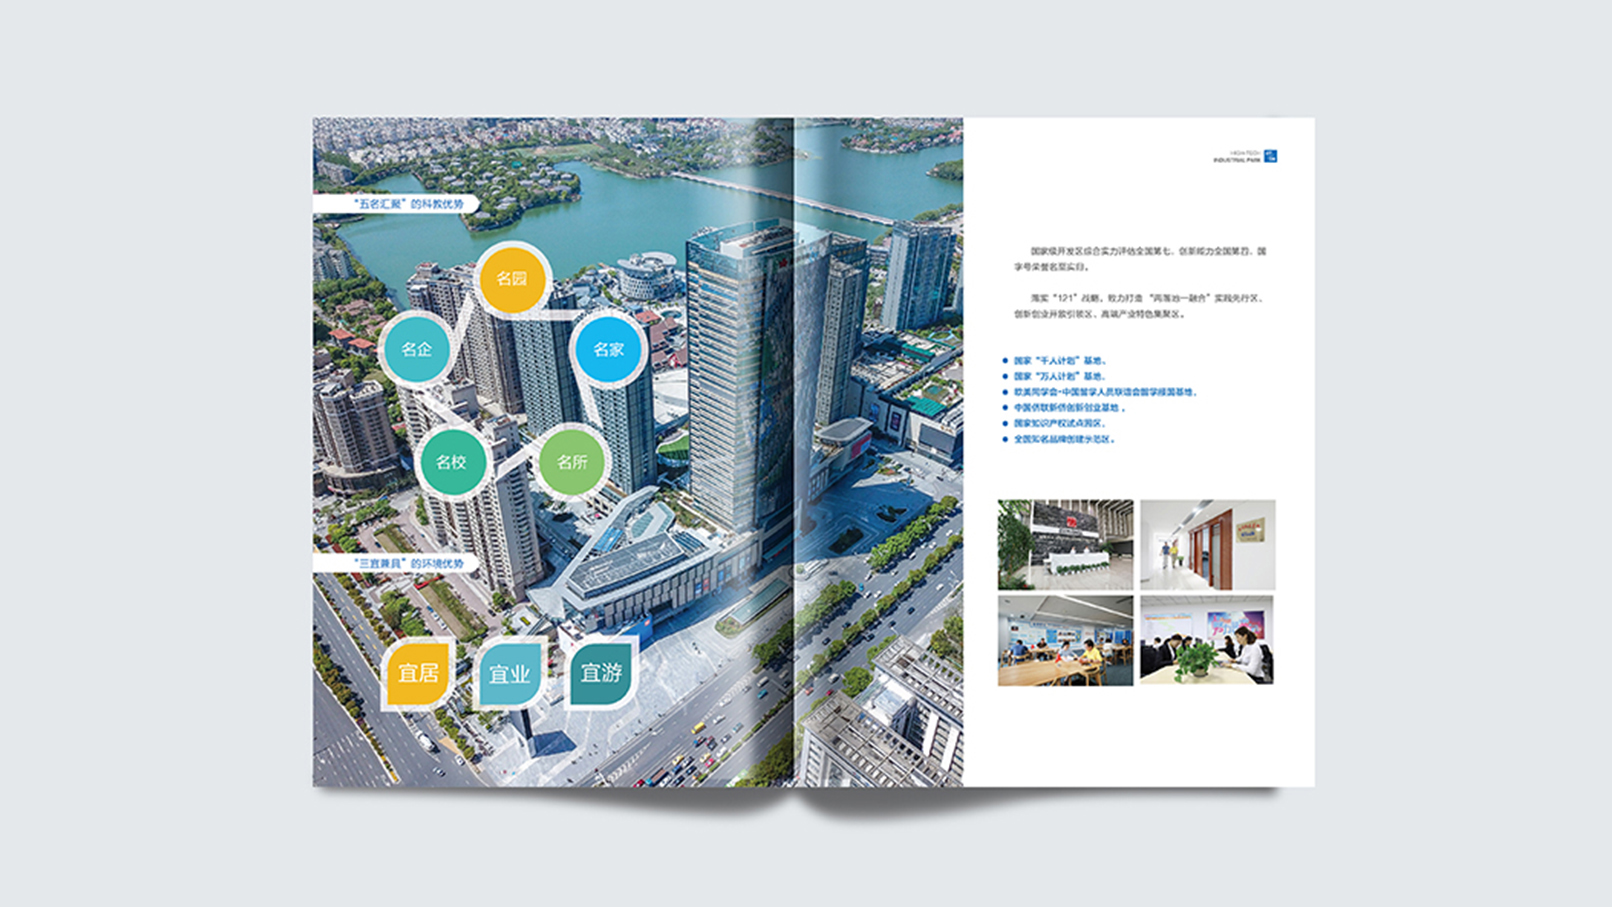
Task: Click the light blue 宜业 leaf badge
Action: pos(509,674)
